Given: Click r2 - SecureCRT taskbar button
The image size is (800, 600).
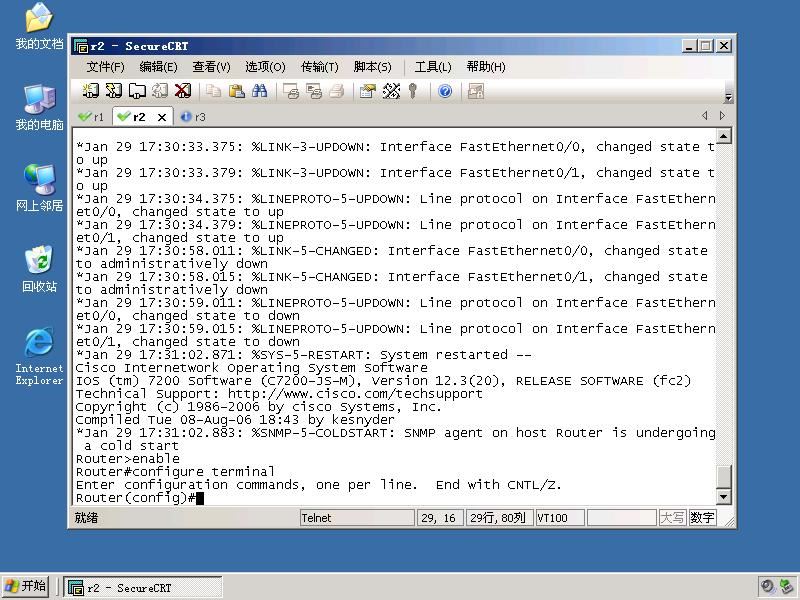Looking at the screenshot, I should pos(143,587).
